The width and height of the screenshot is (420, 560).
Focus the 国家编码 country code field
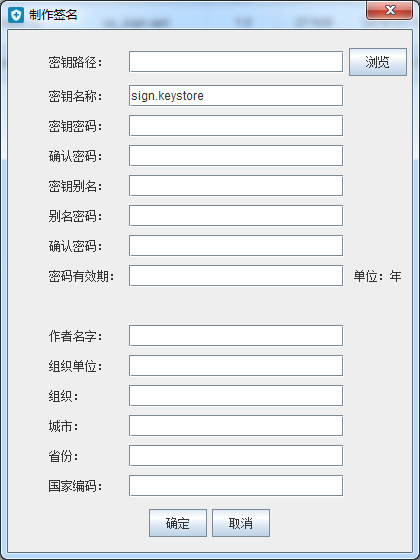click(236, 485)
